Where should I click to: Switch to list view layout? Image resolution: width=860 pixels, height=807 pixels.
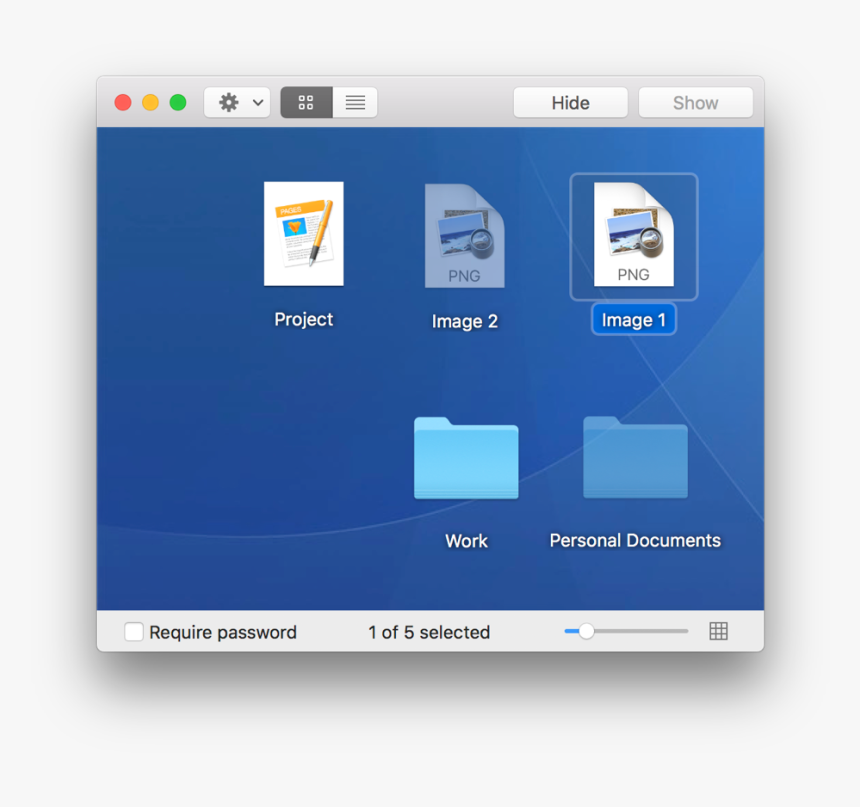[355, 102]
